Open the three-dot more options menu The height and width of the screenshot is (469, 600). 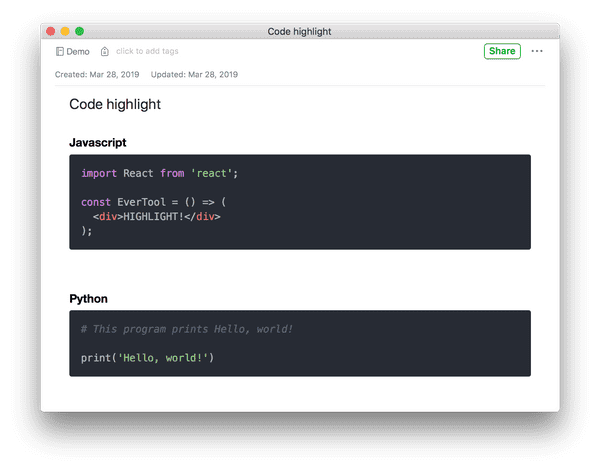click(x=537, y=51)
